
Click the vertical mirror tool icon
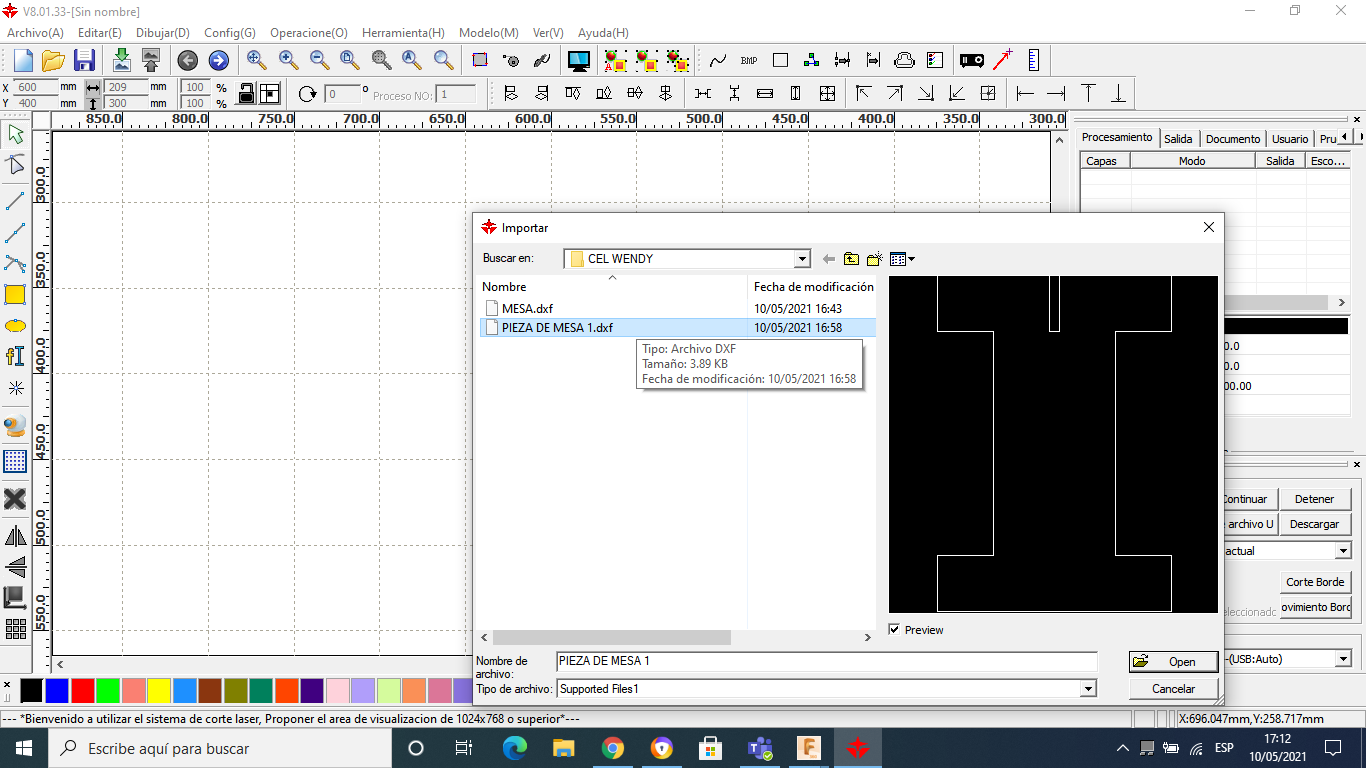15,567
